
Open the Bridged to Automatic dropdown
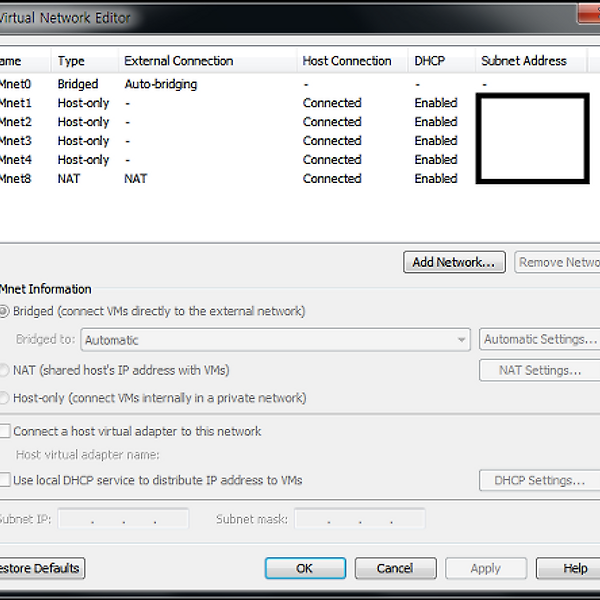(x=275, y=340)
